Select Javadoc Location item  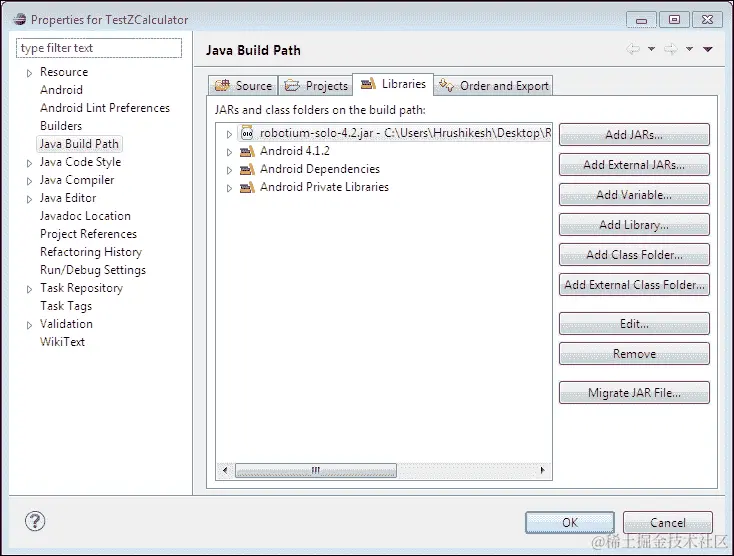click(x=85, y=216)
